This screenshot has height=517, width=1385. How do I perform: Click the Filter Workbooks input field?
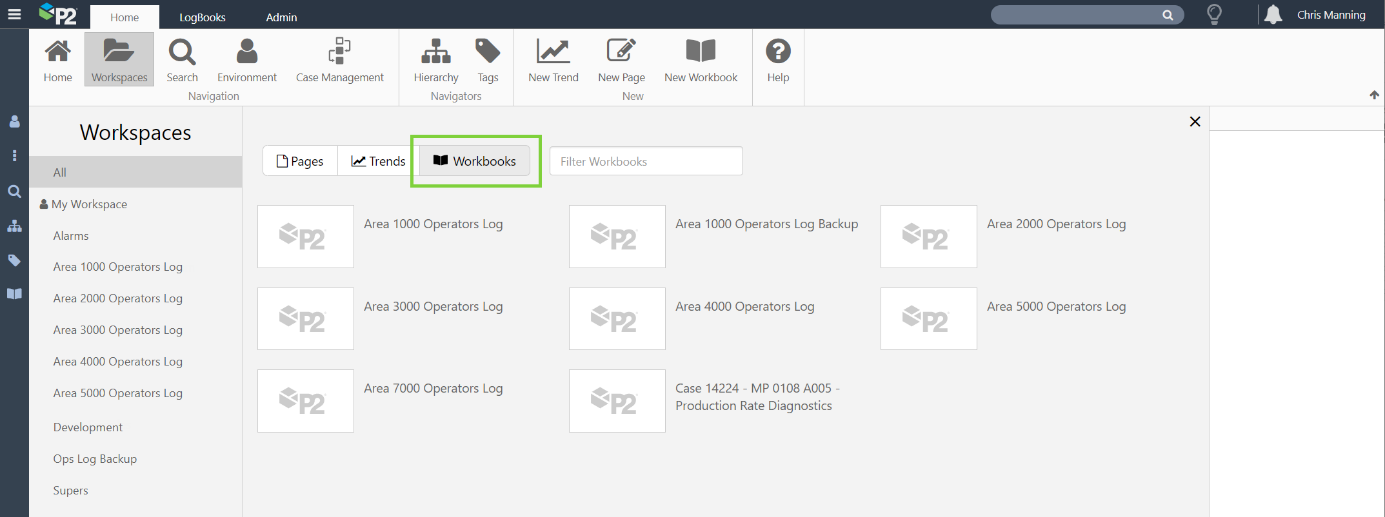[645, 161]
